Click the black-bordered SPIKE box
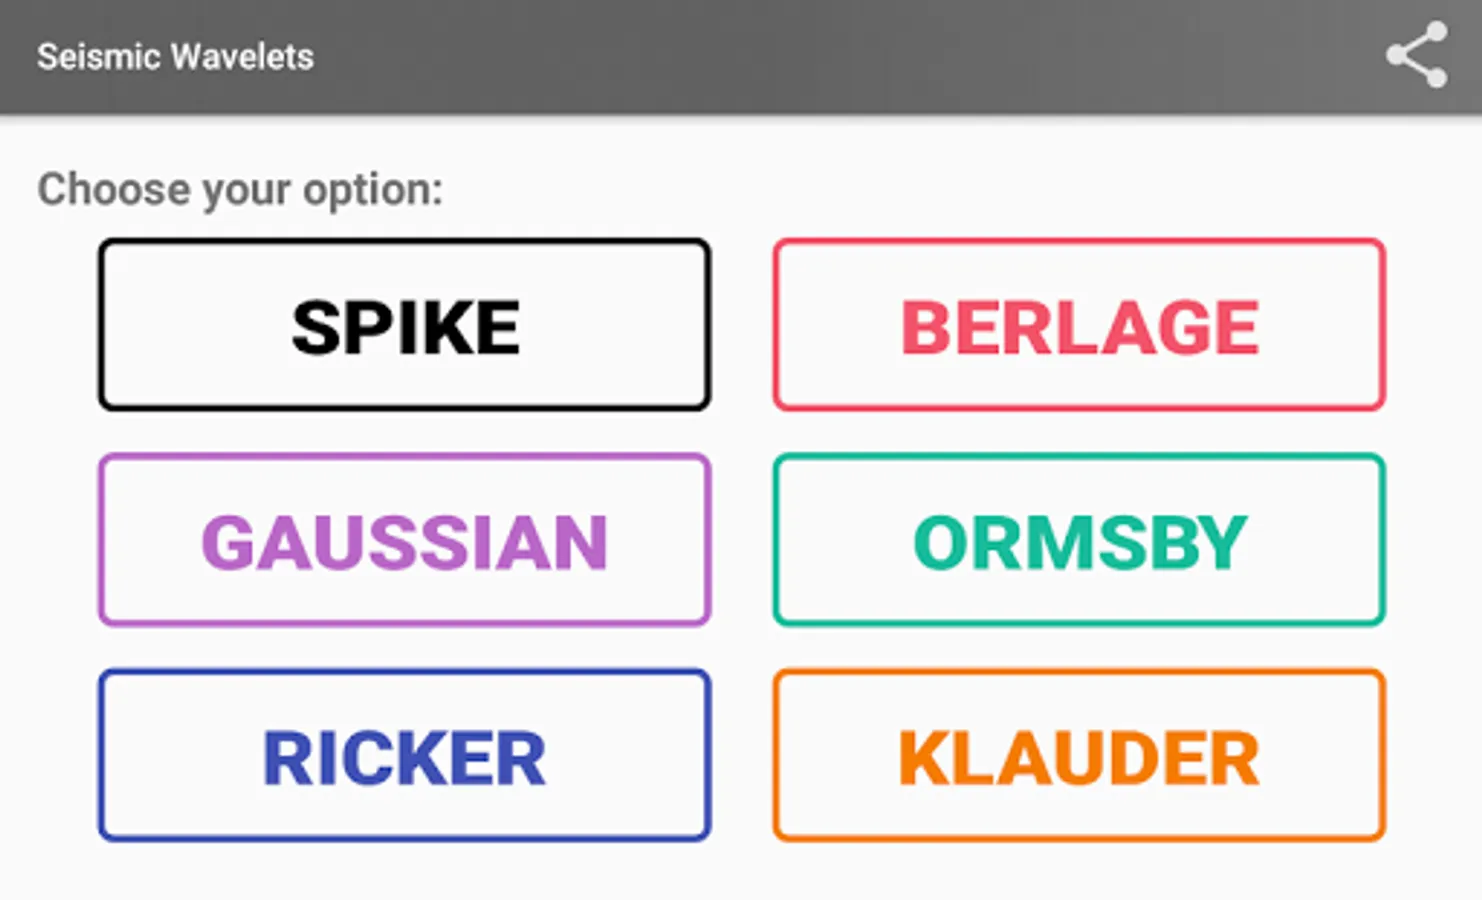 click(x=405, y=325)
